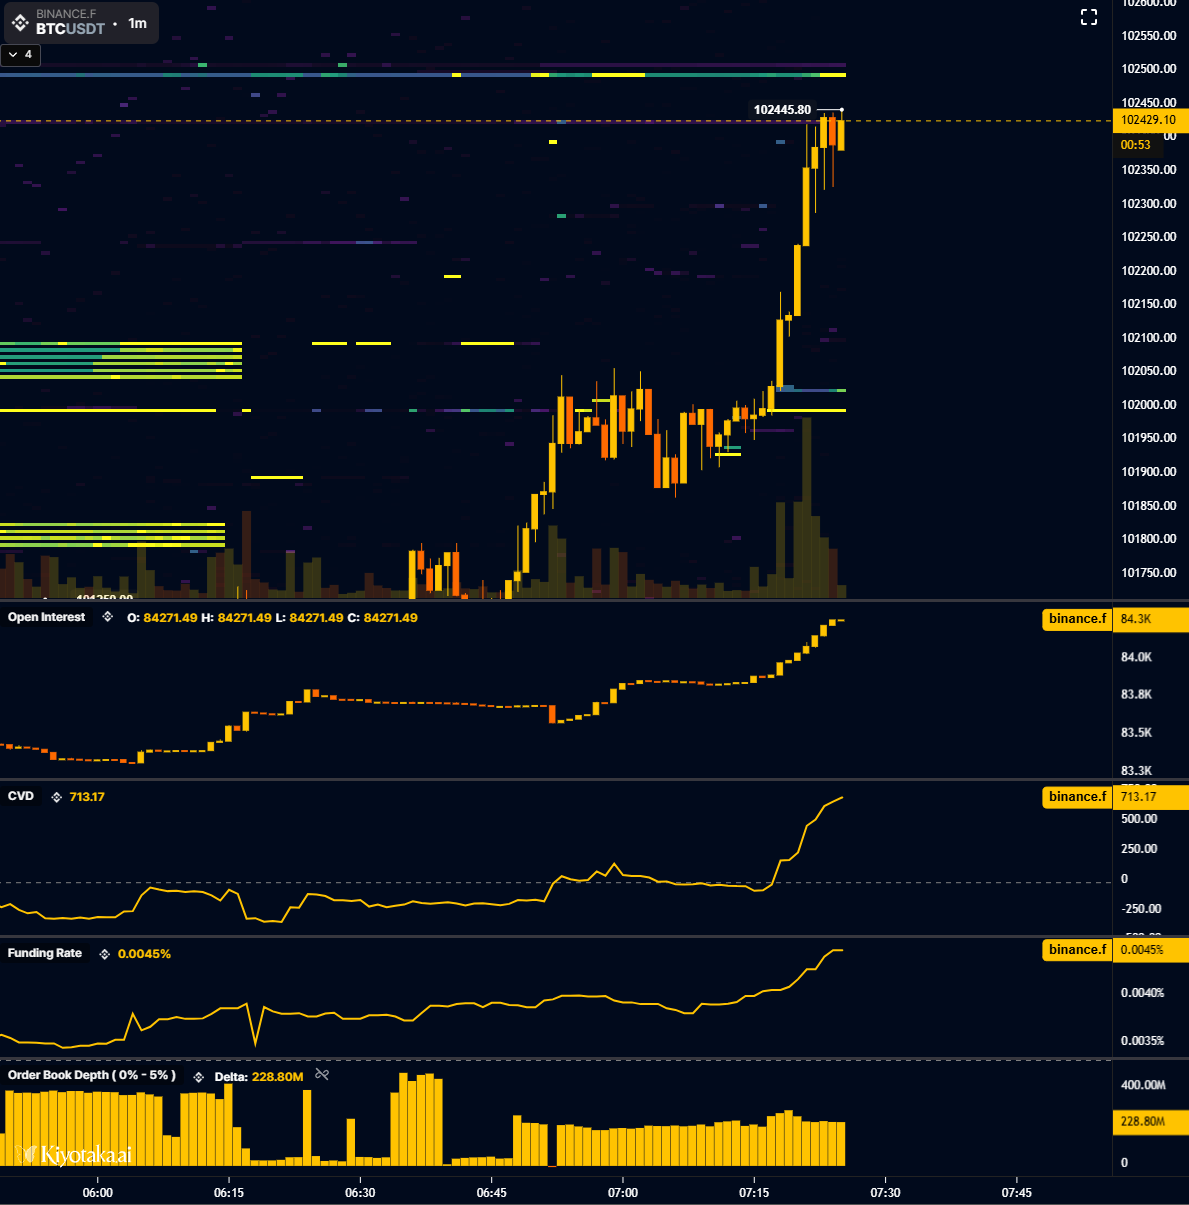
Task: Click the exchange icon beside CVD label
Action: tap(57, 797)
